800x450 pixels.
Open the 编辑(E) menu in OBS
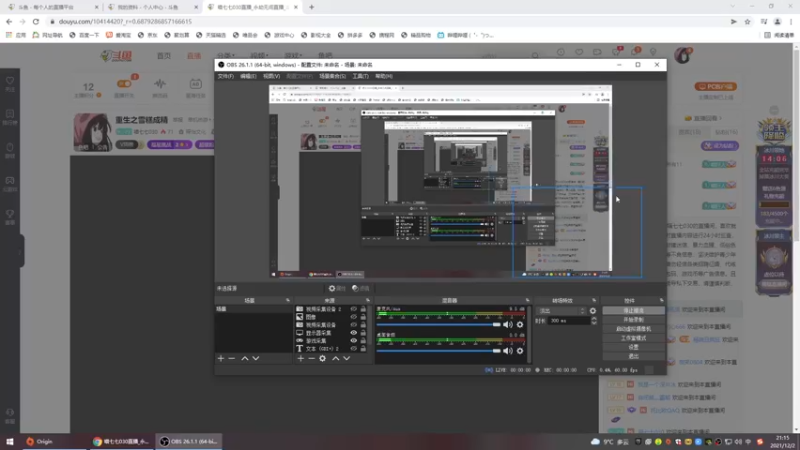click(x=248, y=76)
